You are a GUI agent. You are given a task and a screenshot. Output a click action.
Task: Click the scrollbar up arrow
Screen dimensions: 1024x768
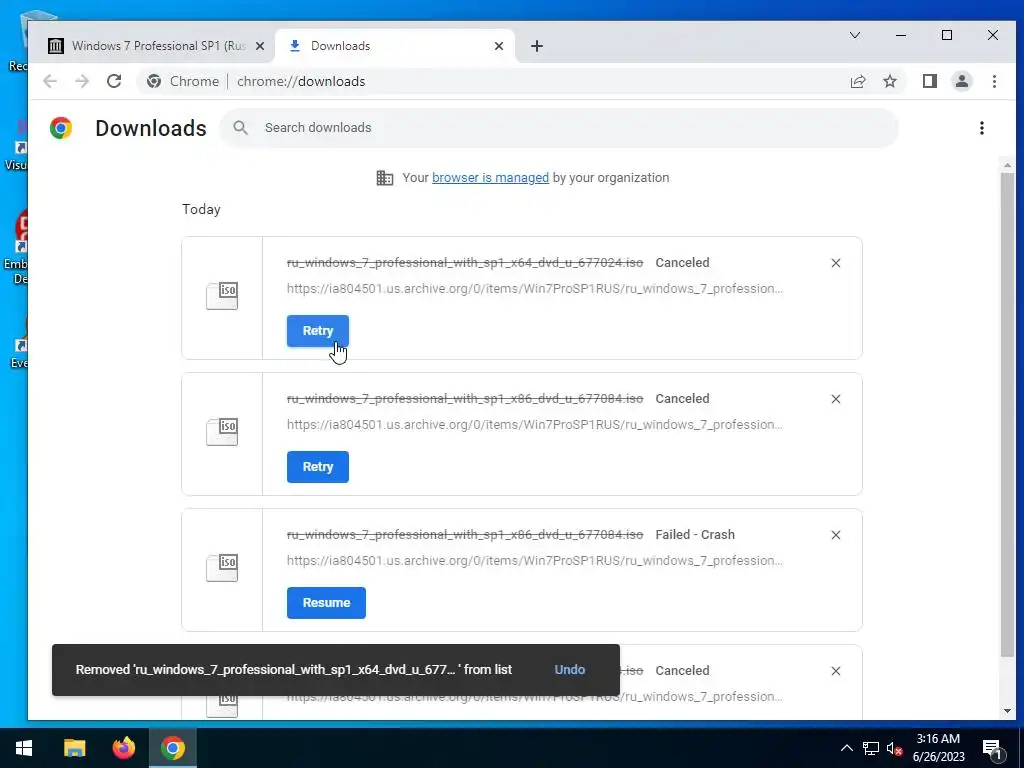click(1007, 165)
